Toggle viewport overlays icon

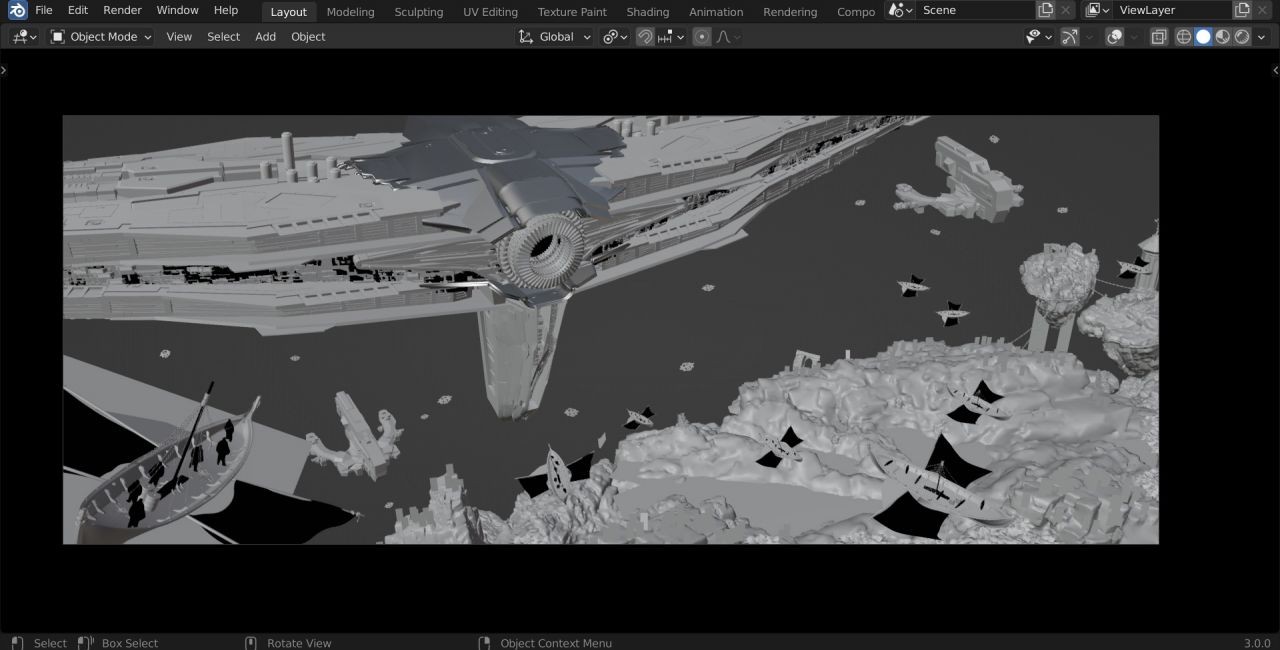click(x=1115, y=37)
